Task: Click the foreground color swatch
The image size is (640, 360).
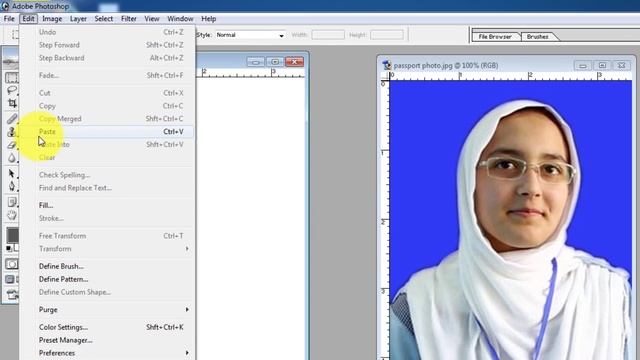Action: click(12, 236)
